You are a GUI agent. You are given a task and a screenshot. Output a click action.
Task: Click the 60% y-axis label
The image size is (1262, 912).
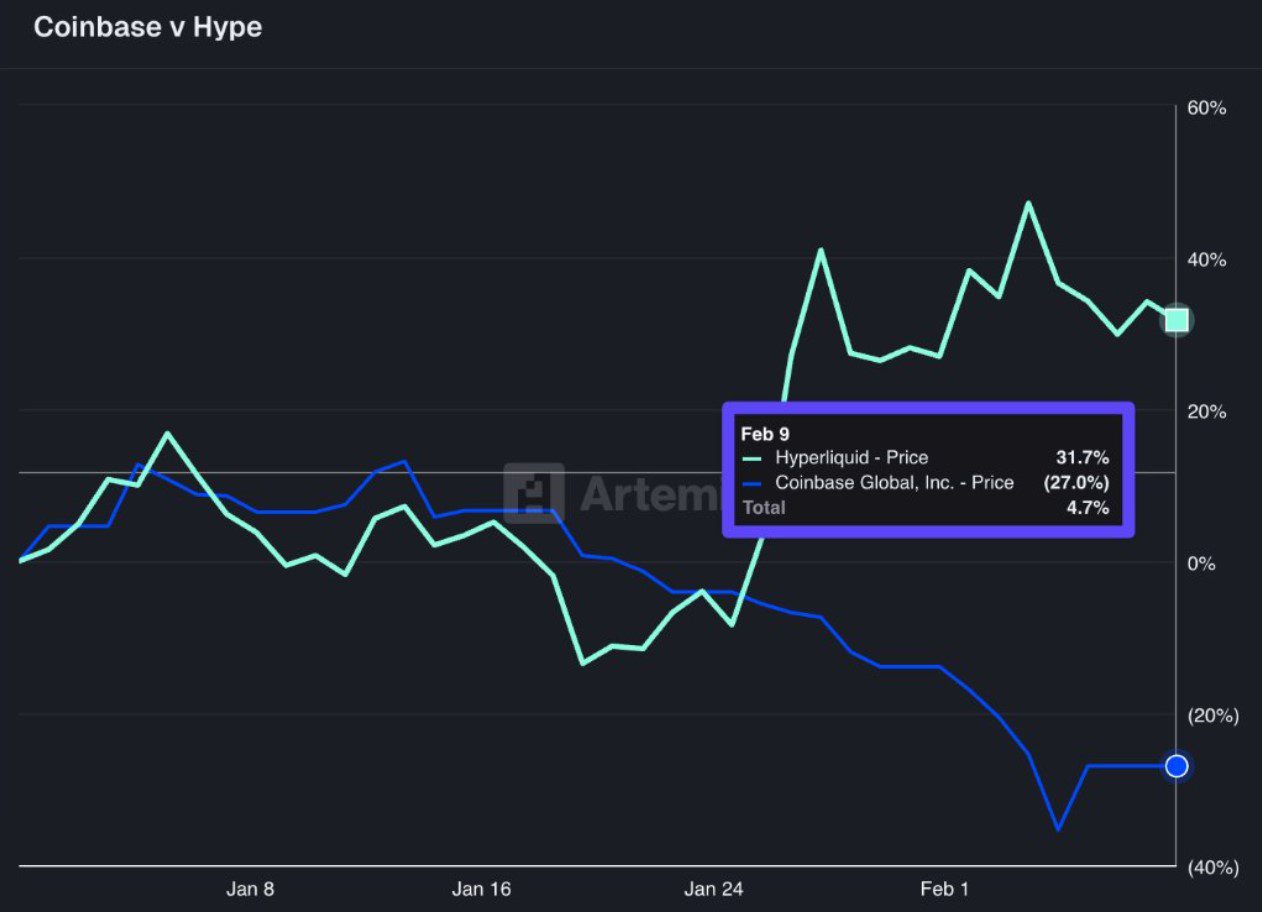click(x=1207, y=108)
